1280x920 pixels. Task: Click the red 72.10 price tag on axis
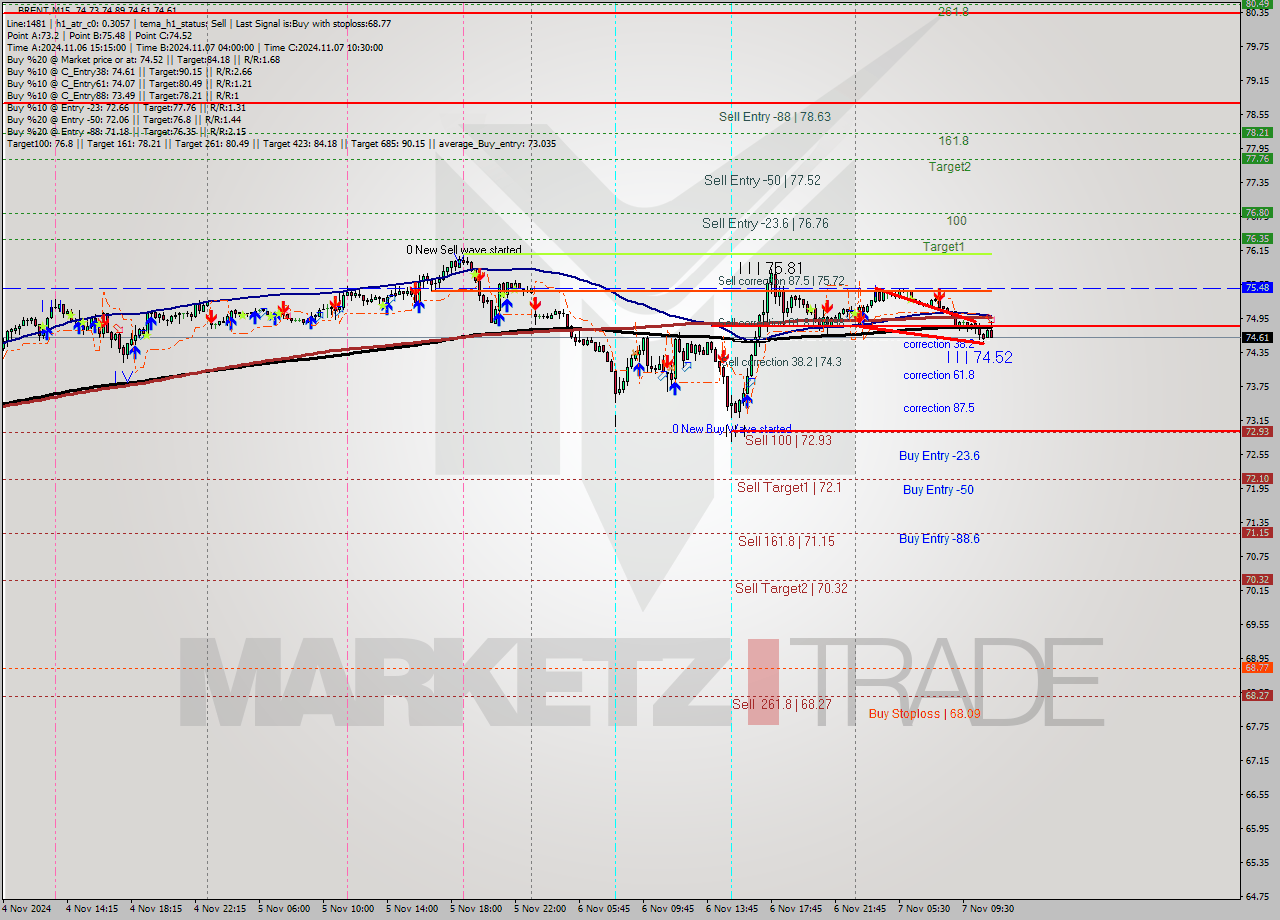coord(1257,479)
